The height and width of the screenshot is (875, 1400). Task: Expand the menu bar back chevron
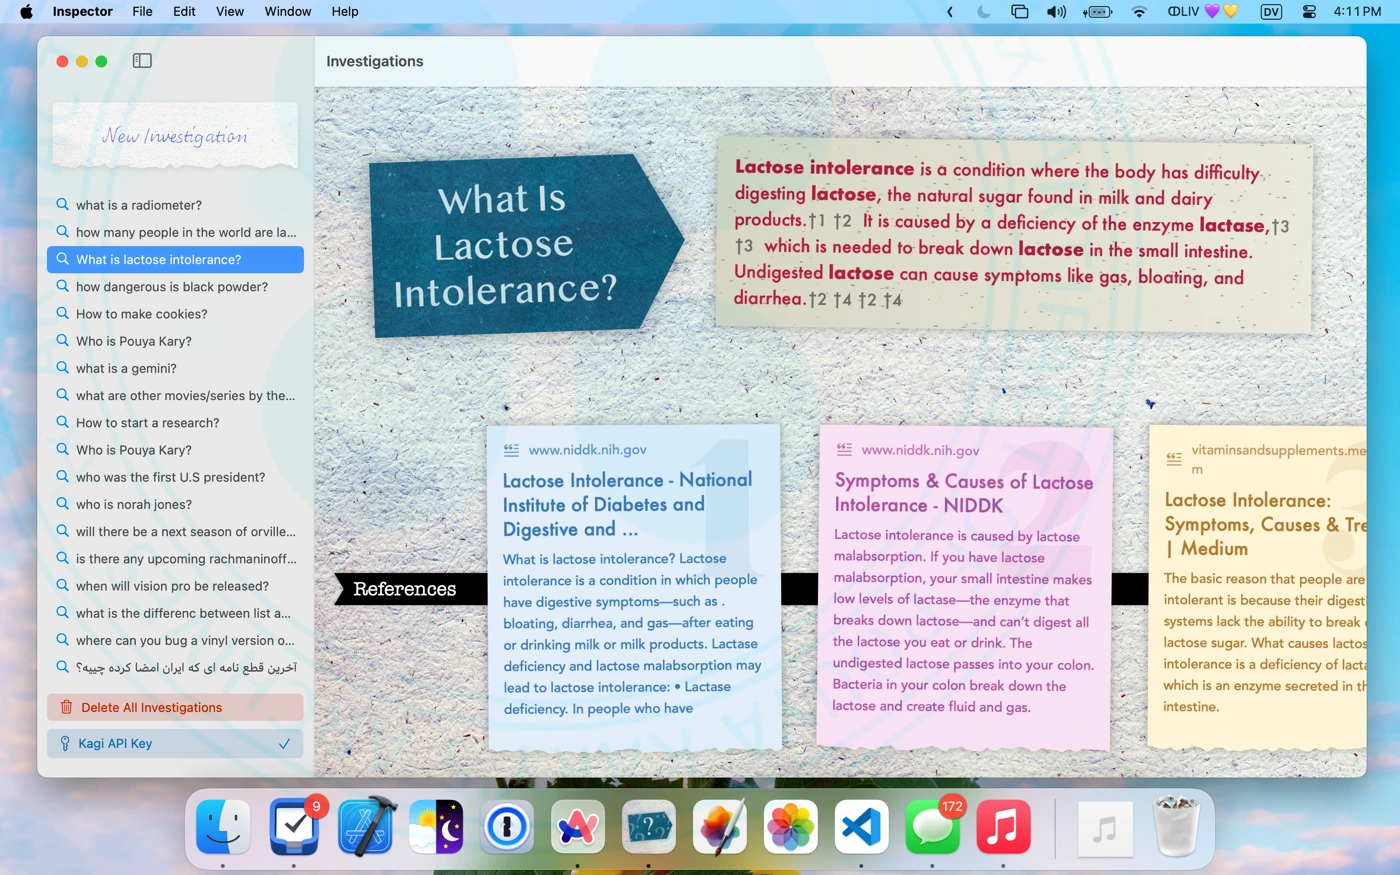tap(949, 12)
